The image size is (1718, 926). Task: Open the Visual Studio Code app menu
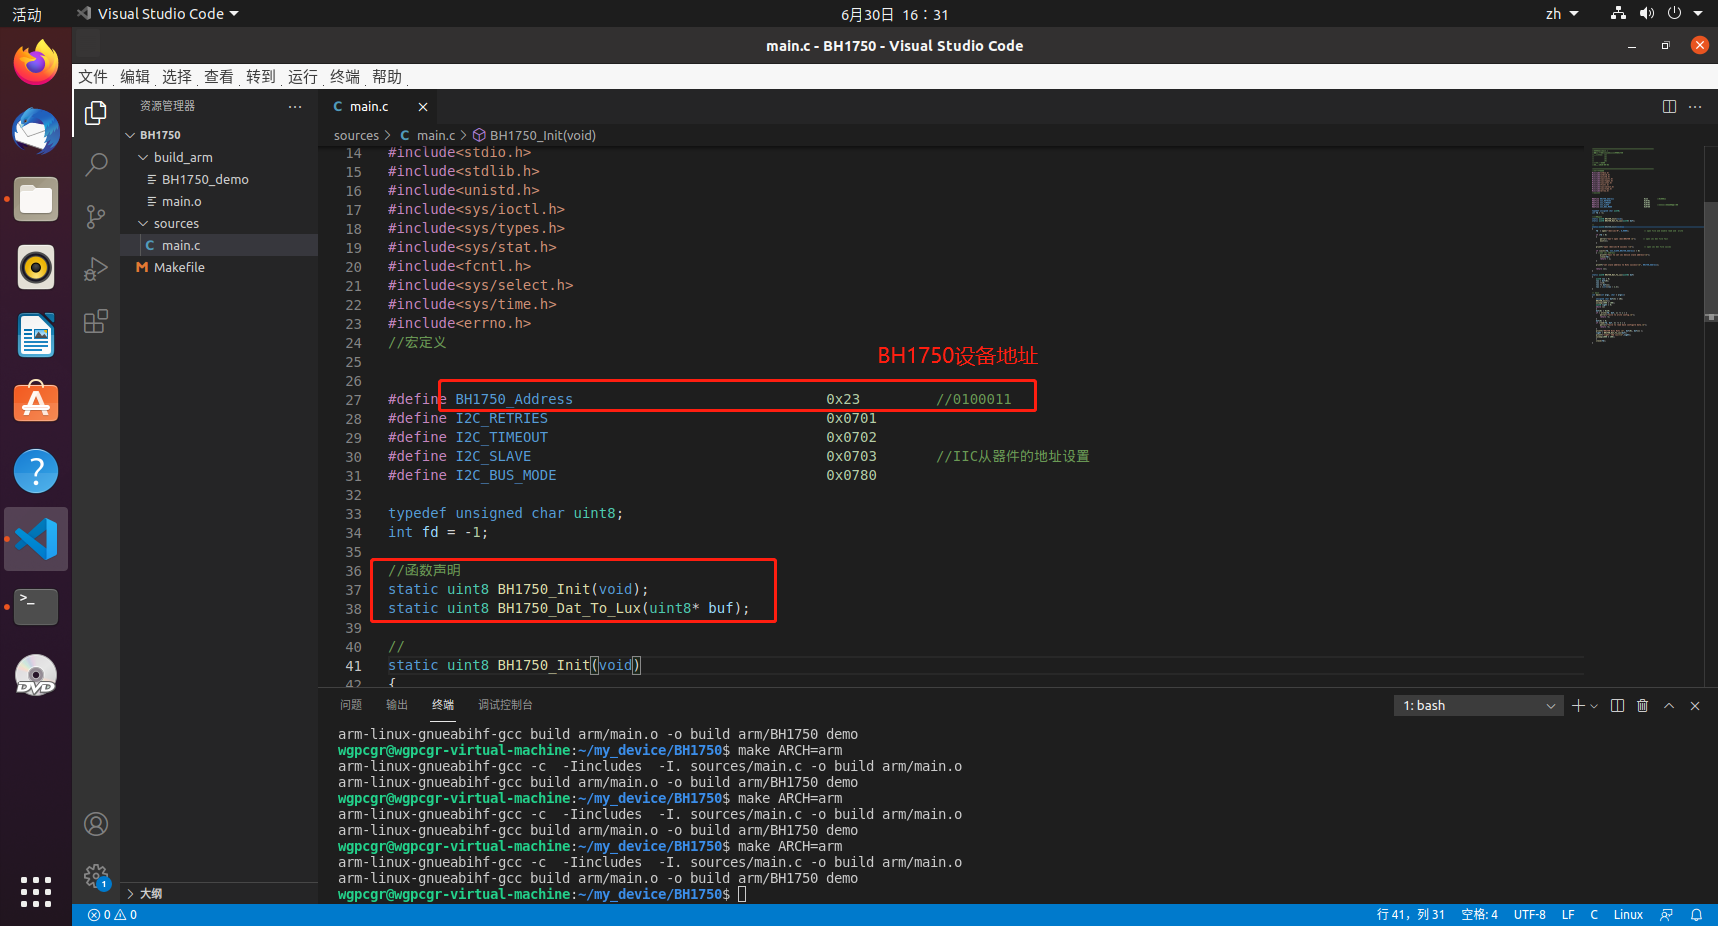[158, 14]
